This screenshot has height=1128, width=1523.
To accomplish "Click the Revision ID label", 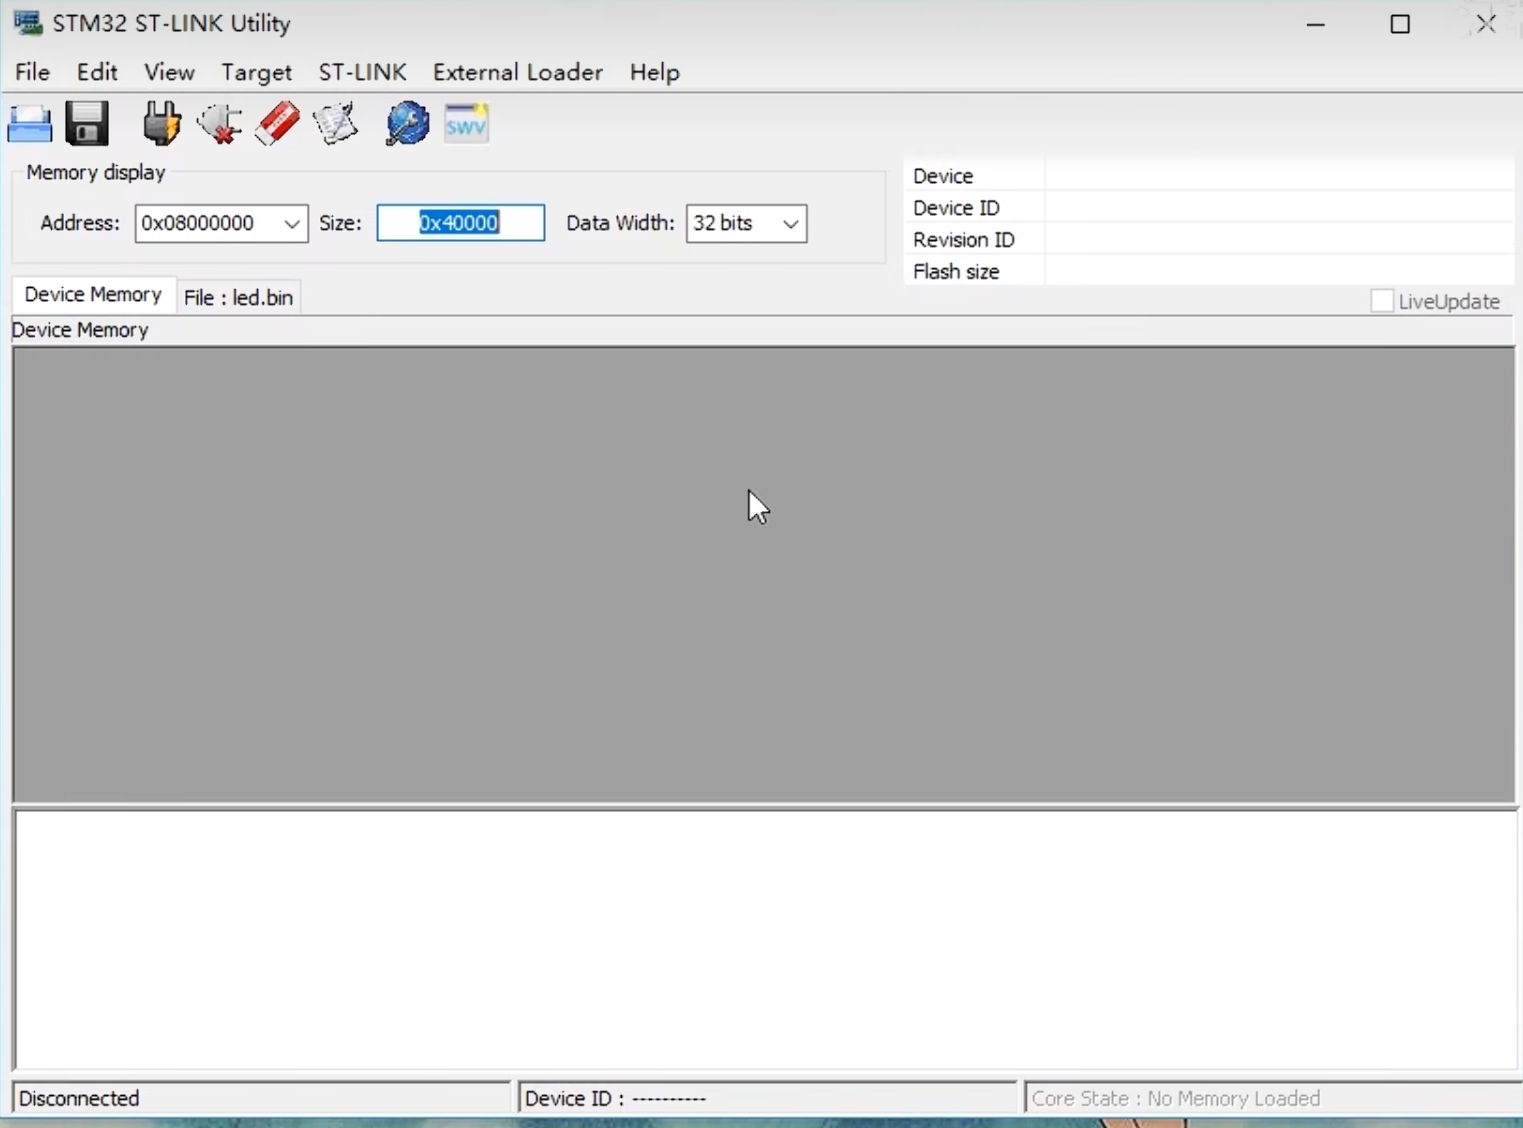I will click(963, 240).
